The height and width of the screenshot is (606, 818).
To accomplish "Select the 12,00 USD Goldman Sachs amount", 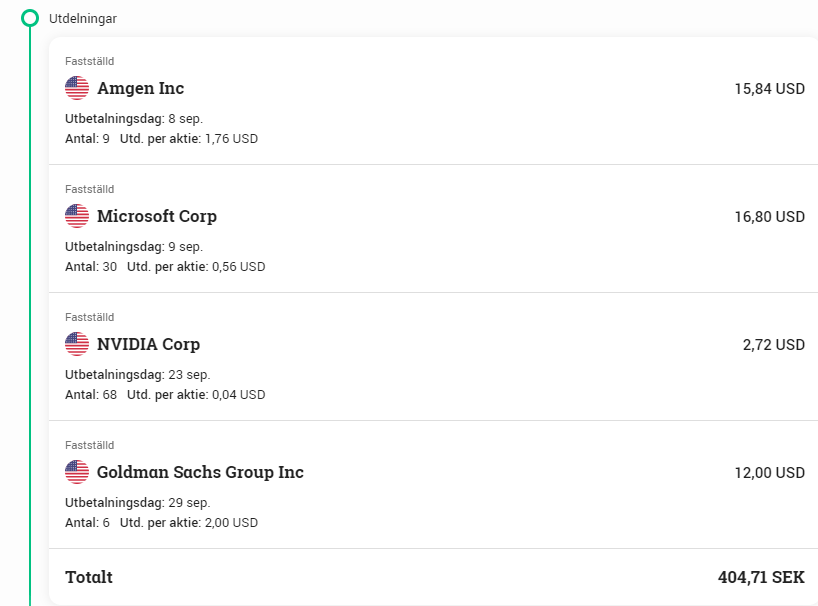I will 769,473.
